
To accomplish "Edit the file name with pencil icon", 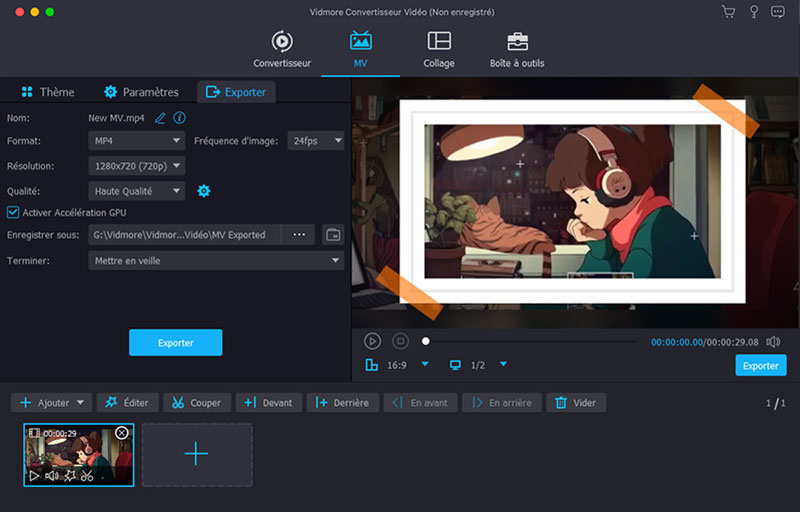I will coord(160,118).
